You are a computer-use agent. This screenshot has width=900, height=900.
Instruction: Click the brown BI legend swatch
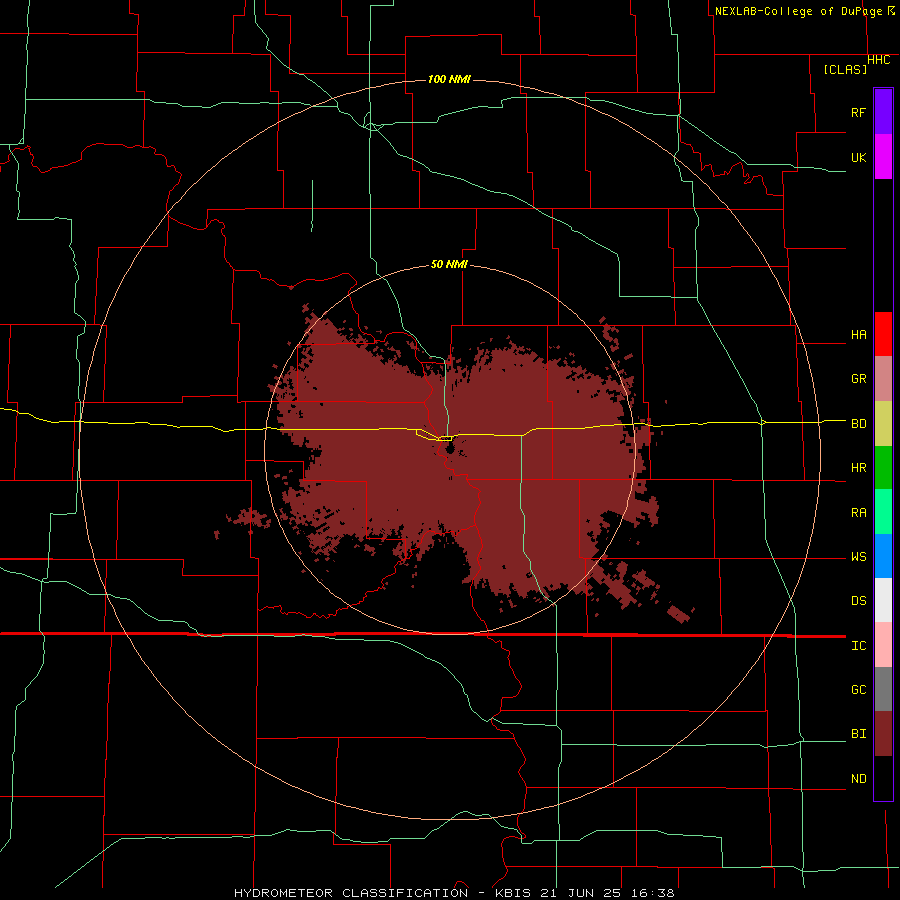tap(883, 734)
